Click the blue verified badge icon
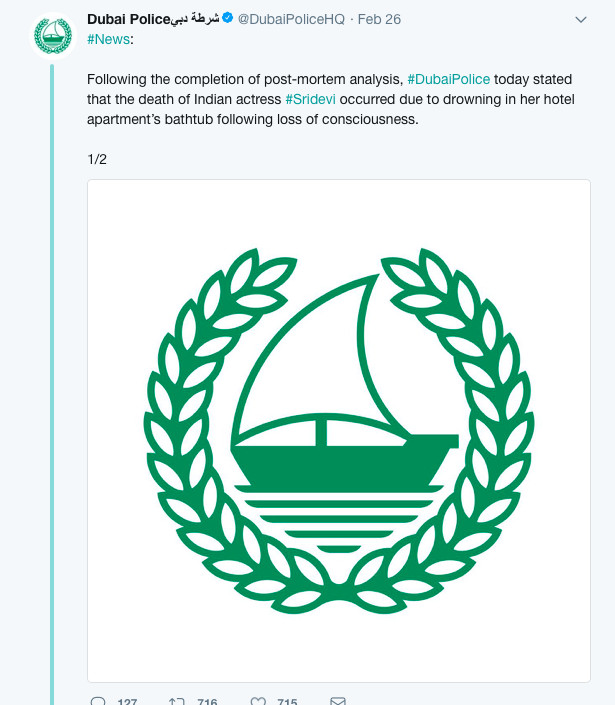This screenshot has width=615, height=705. [x=228, y=18]
